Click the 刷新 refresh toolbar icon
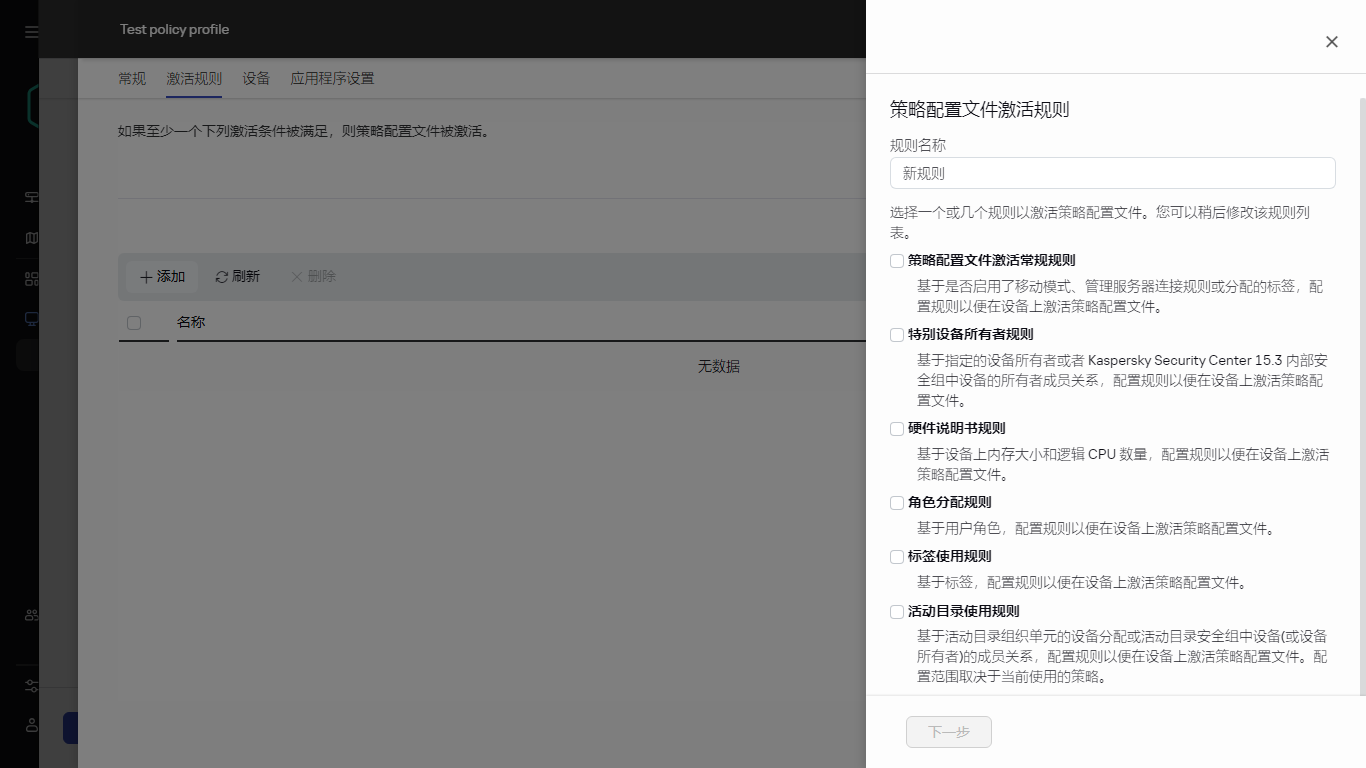This screenshot has height=768, width=1366. tap(237, 276)
